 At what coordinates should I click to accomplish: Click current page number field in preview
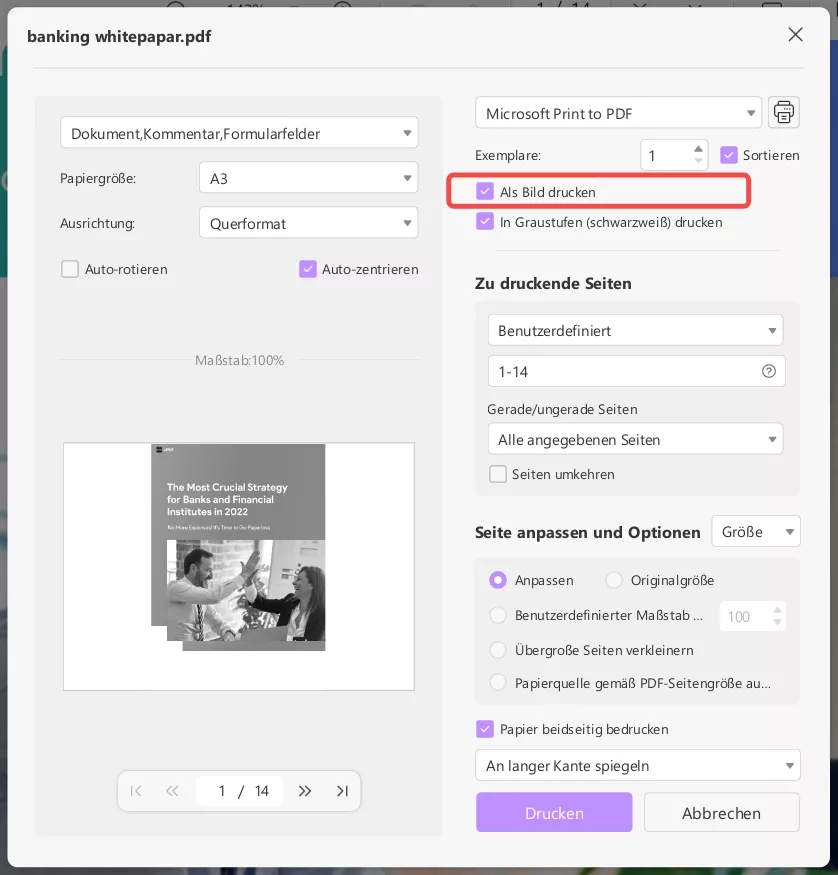[221, 791]
